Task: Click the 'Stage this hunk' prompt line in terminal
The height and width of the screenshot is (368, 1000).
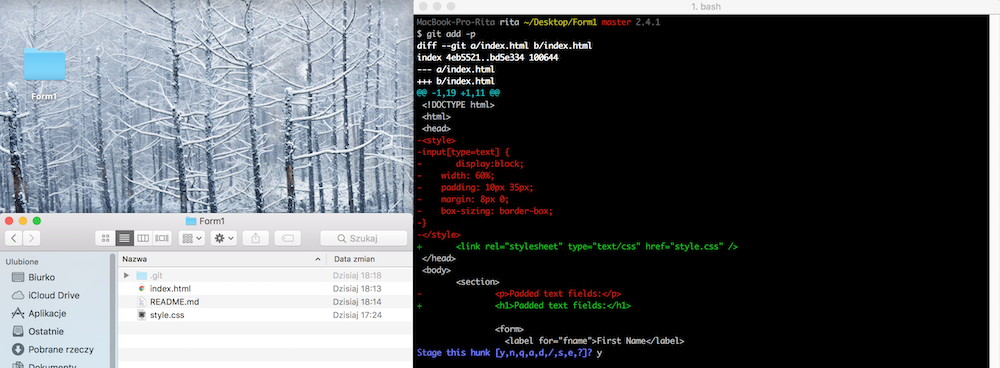Action: [x=509, y=352]
